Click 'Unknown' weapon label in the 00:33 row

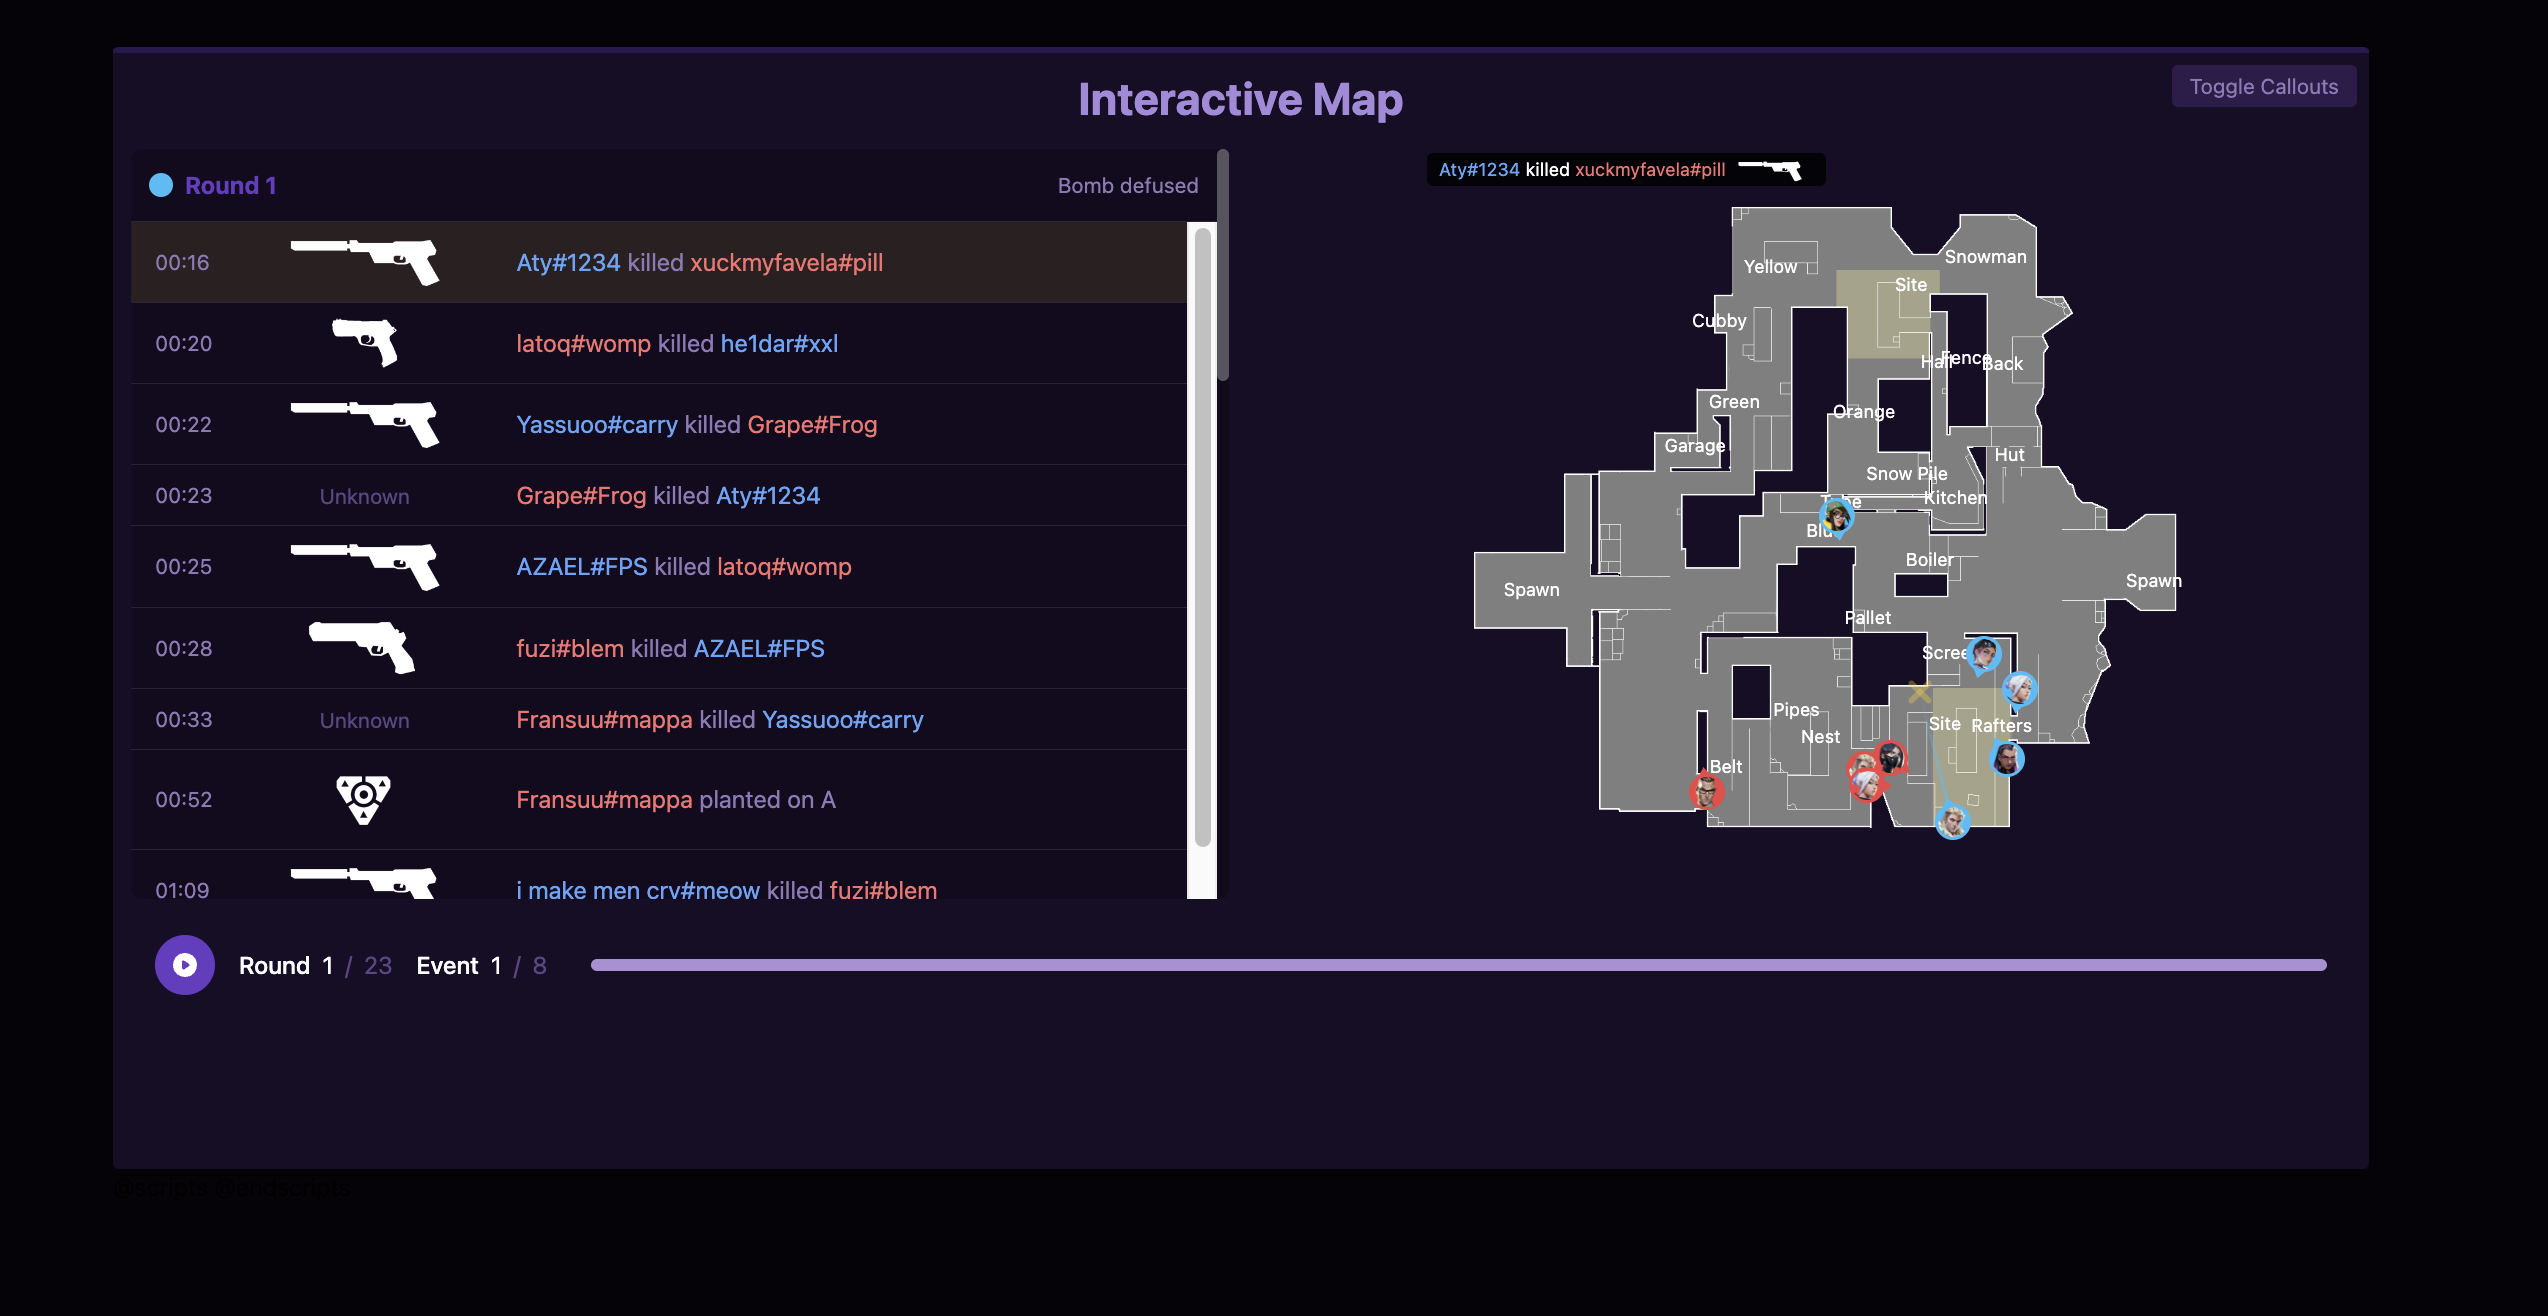364,720
